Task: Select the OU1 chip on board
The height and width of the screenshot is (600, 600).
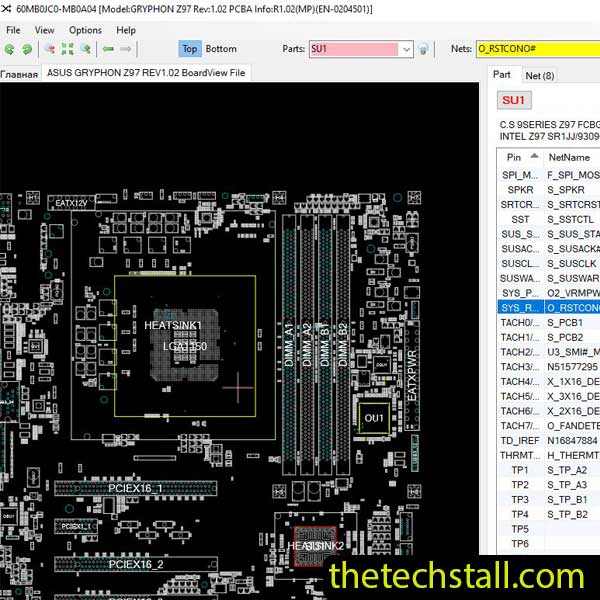Action: pyautogui.click(x=374, y=418)
